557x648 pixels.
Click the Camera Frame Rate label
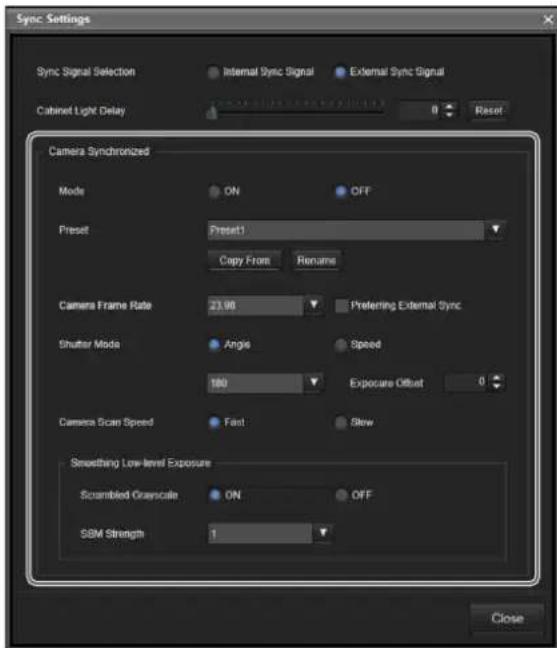tap(105, 305)
